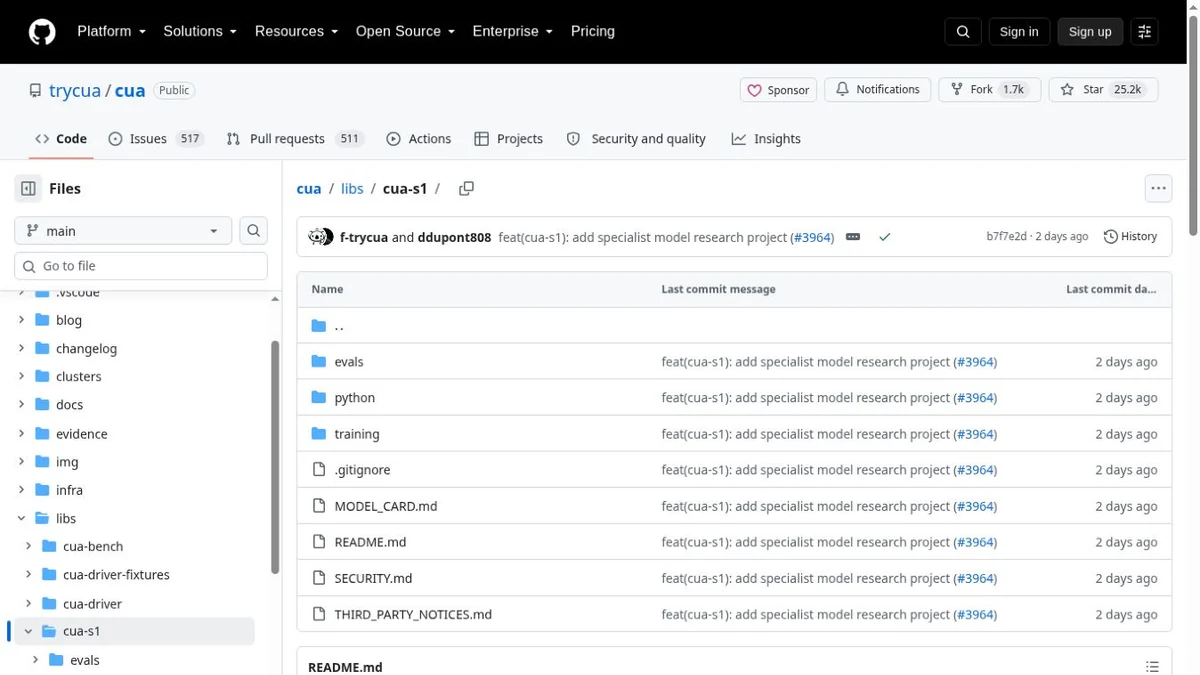Open the main branch selector dropdown
Viewport: 1200px width, 675px height.
123,231
